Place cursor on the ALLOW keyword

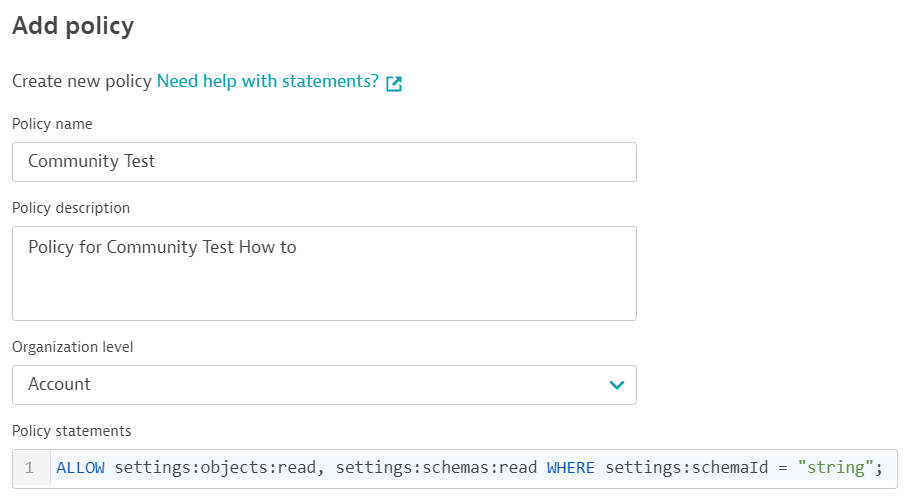coord(80,468)
